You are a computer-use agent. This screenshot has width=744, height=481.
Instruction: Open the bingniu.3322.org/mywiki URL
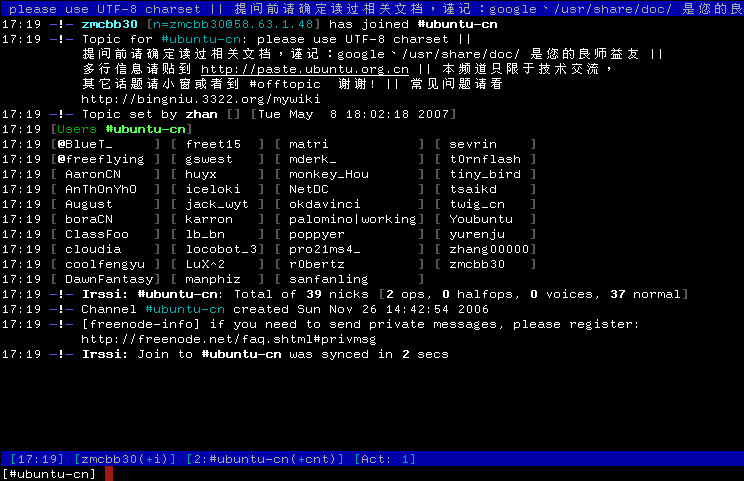click(x=201, y=99)
